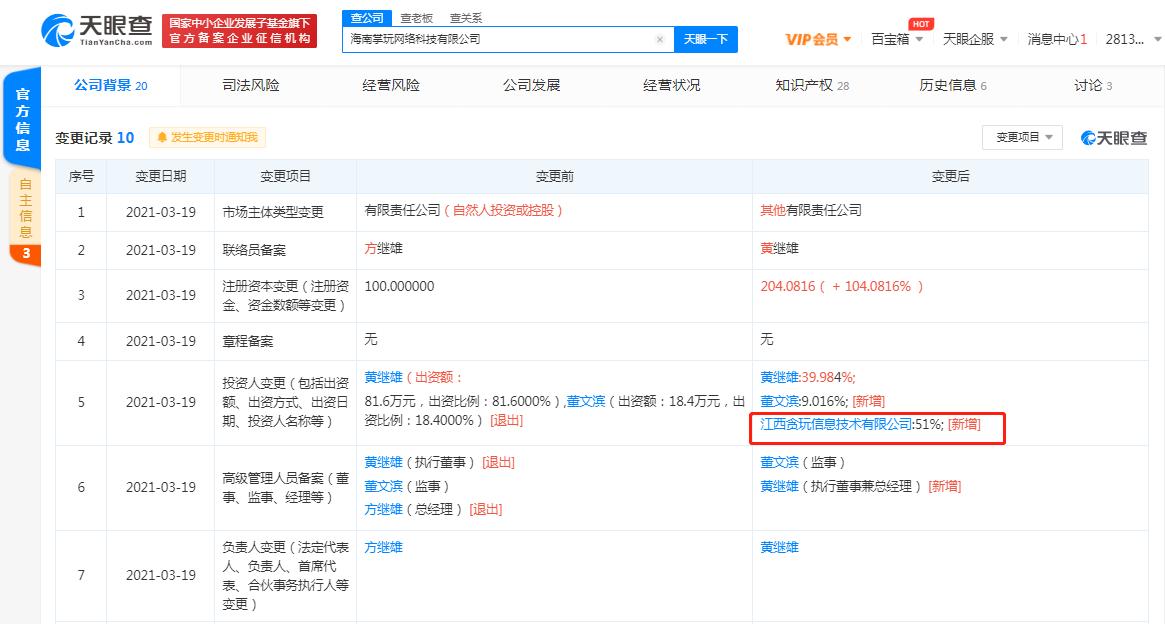Screen dimensions: 1165x624
Task: Click the 变更前 column header
Action: [554, 176]
